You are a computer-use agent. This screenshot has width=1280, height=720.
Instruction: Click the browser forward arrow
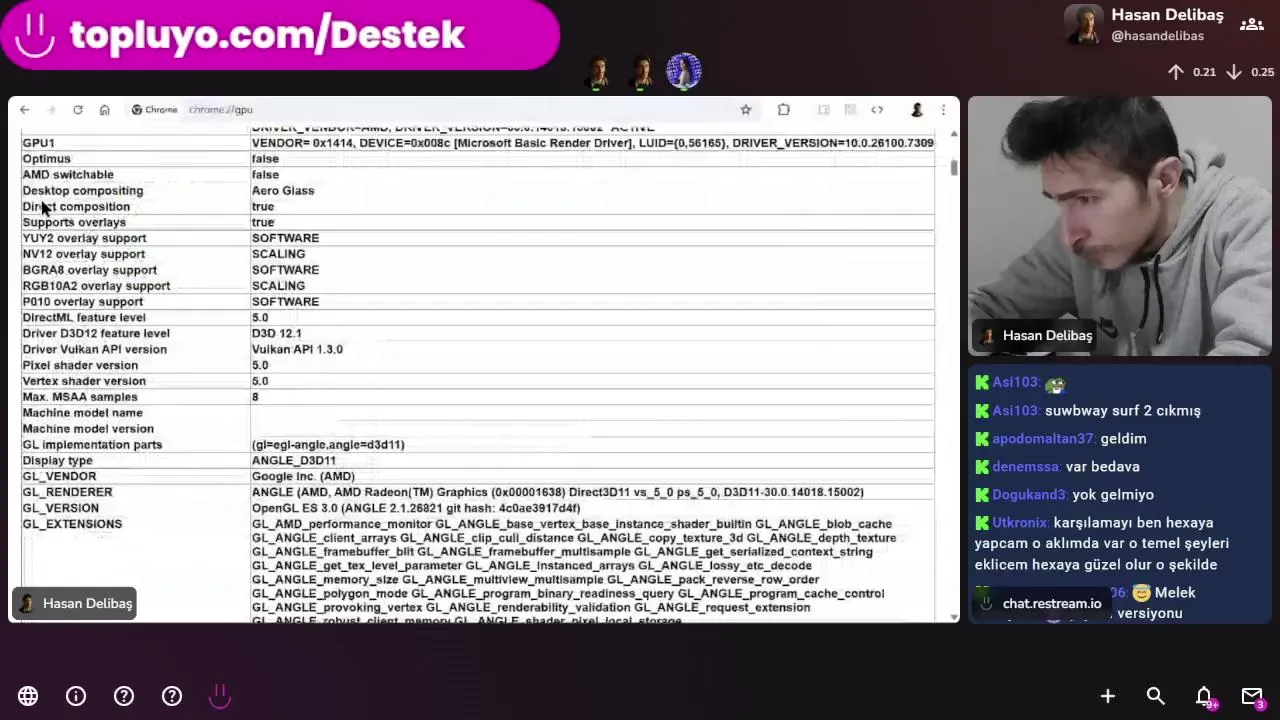point(51,110)
